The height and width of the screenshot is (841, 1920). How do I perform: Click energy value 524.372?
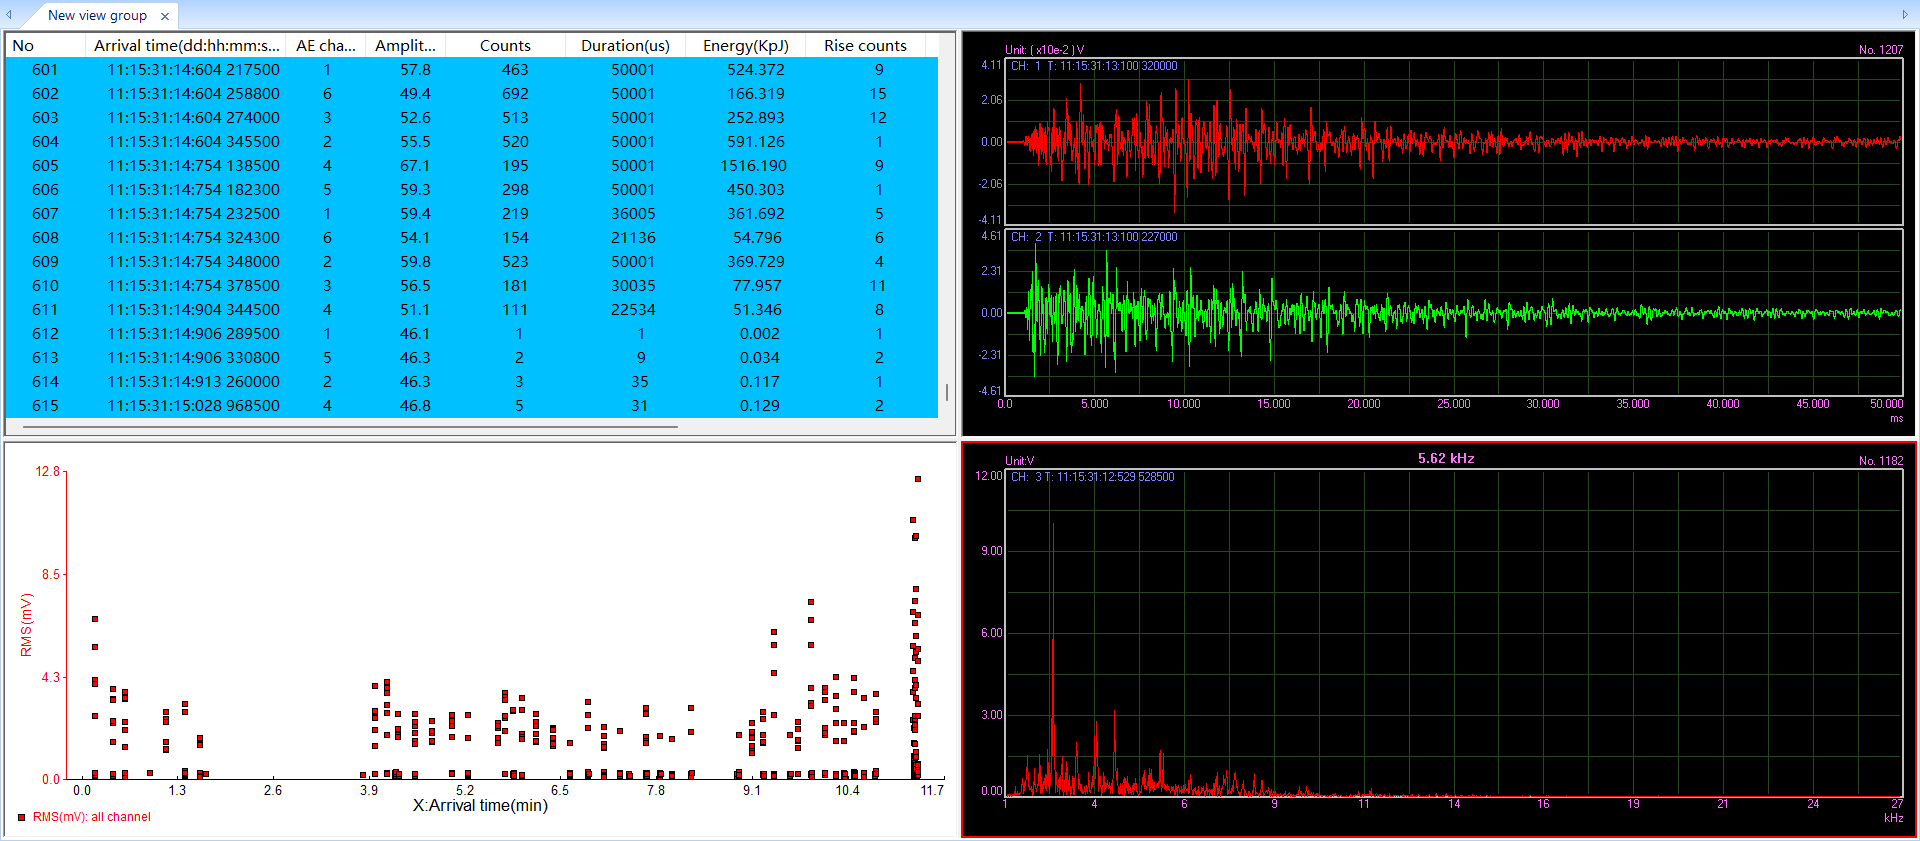756,70
